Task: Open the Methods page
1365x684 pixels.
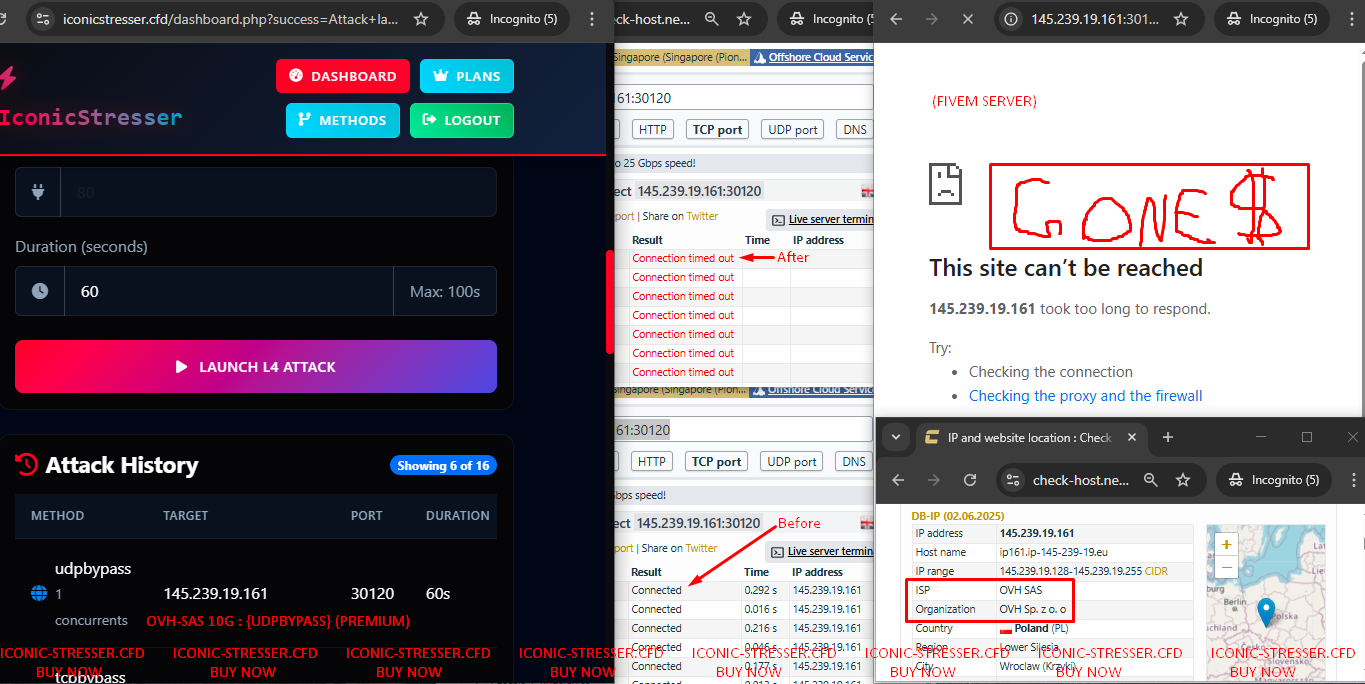Action: pyautogui.click(x=343, y=120)
